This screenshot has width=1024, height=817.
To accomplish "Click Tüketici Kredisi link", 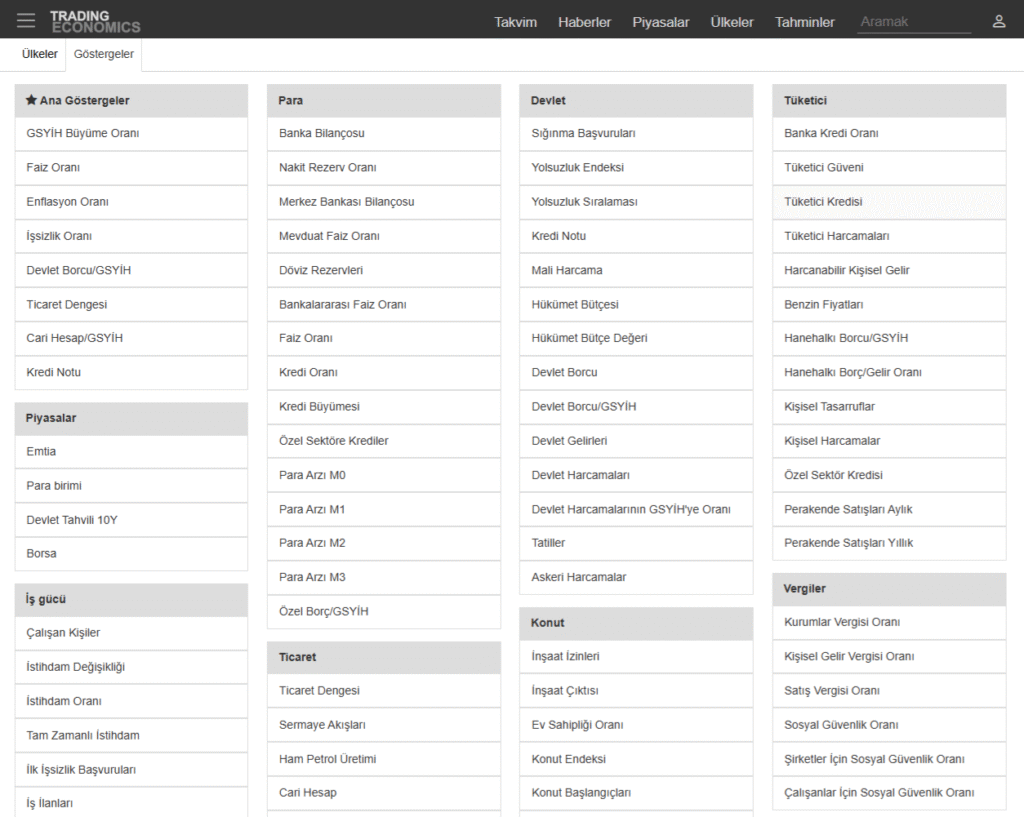I will click(x=823, y=201).
